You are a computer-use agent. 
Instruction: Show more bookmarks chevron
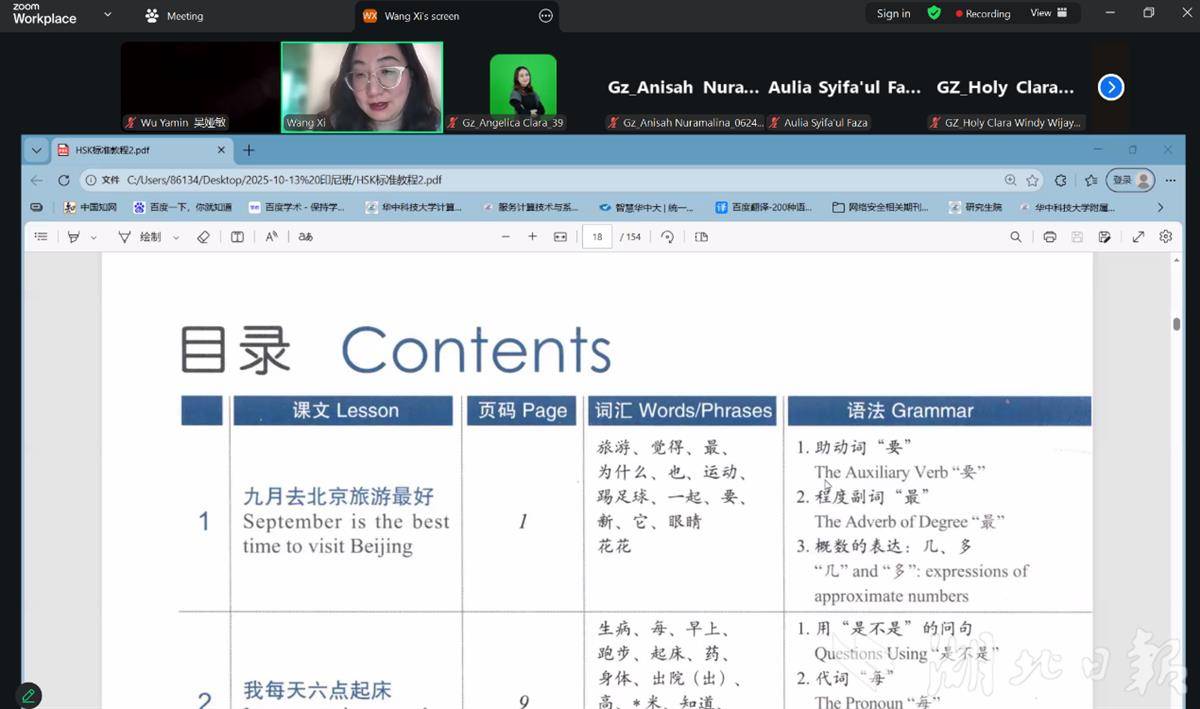[x=1160, y=207]
